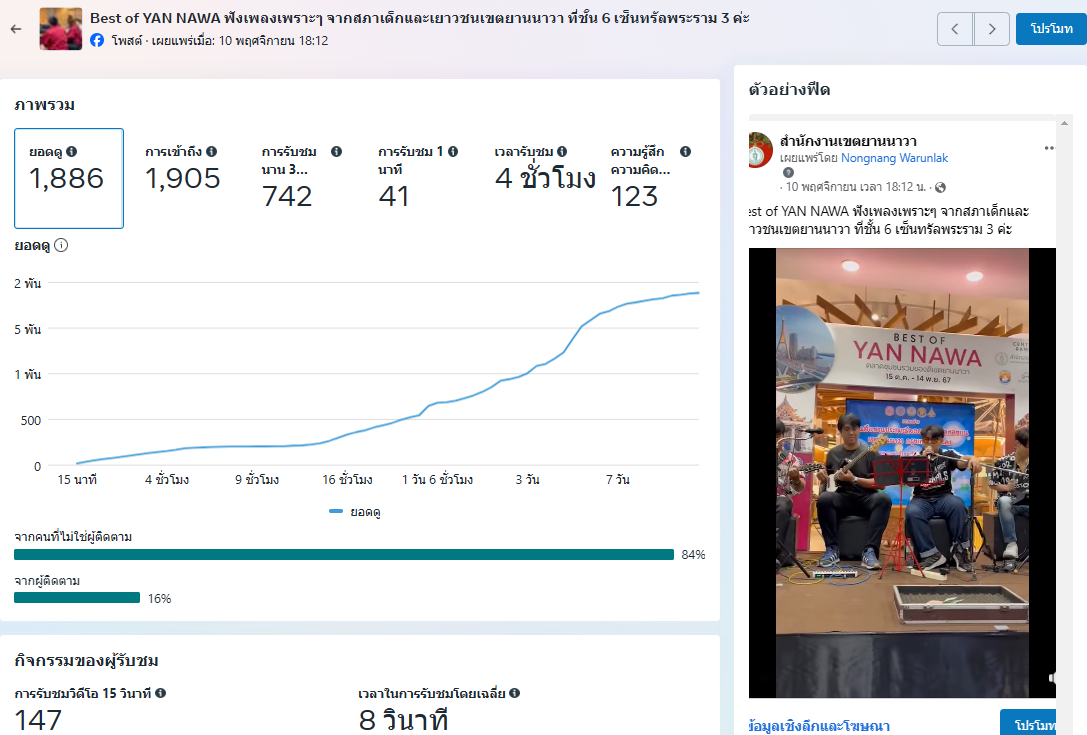Click the ตัวอย่างฟีด panel heading
Image resolution: width=1087 pixels, height=735 pixels.
(x=790, y=89)
